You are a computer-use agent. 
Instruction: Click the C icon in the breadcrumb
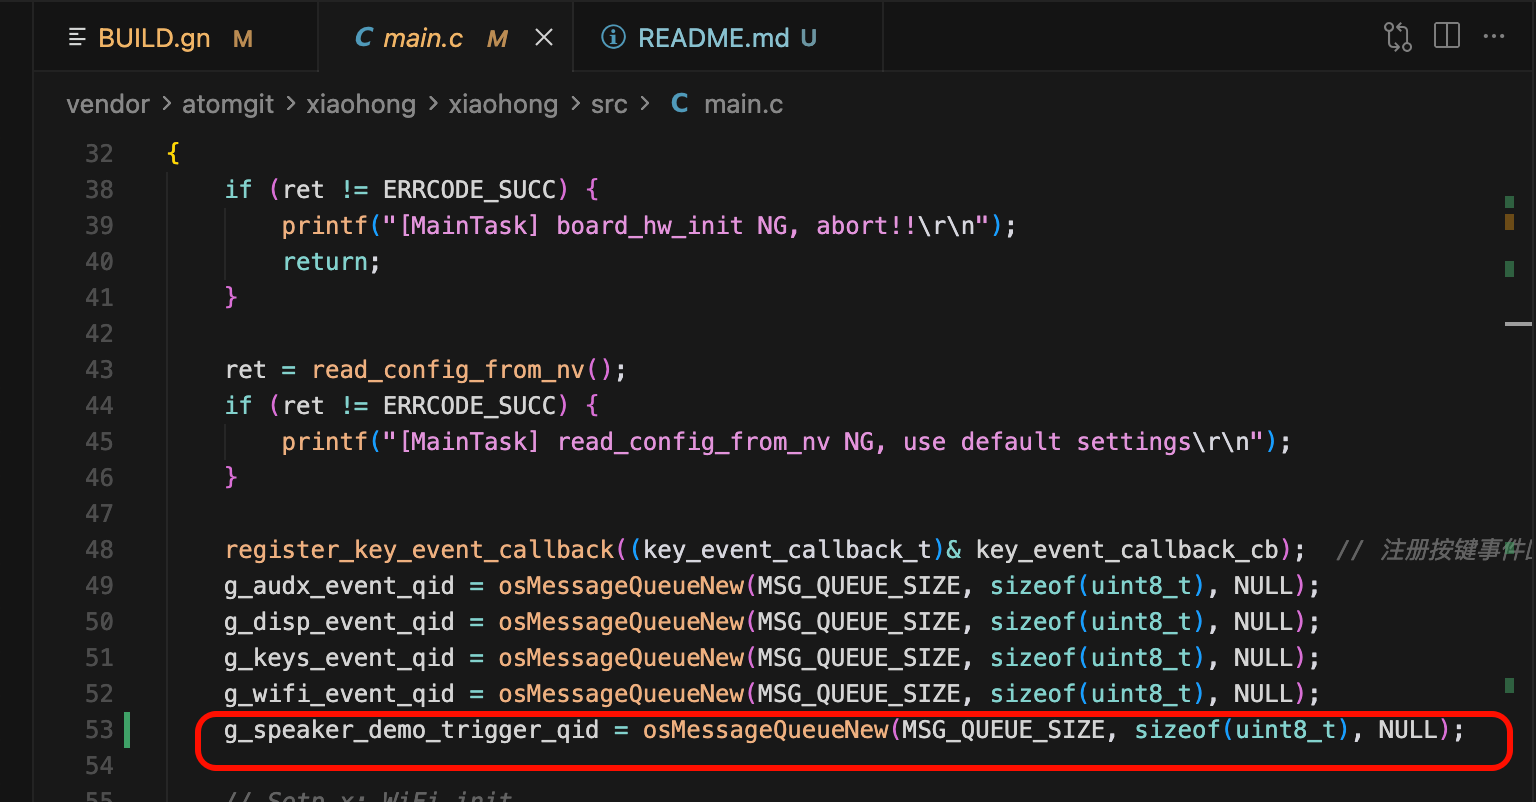coord(679,104)
